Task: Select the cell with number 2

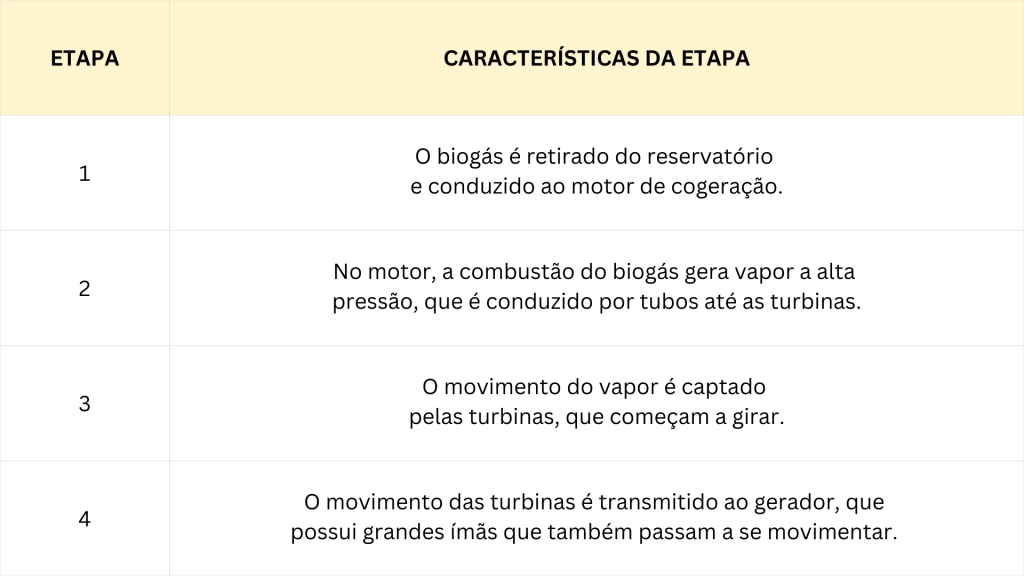Action: (x=85, y=288)
